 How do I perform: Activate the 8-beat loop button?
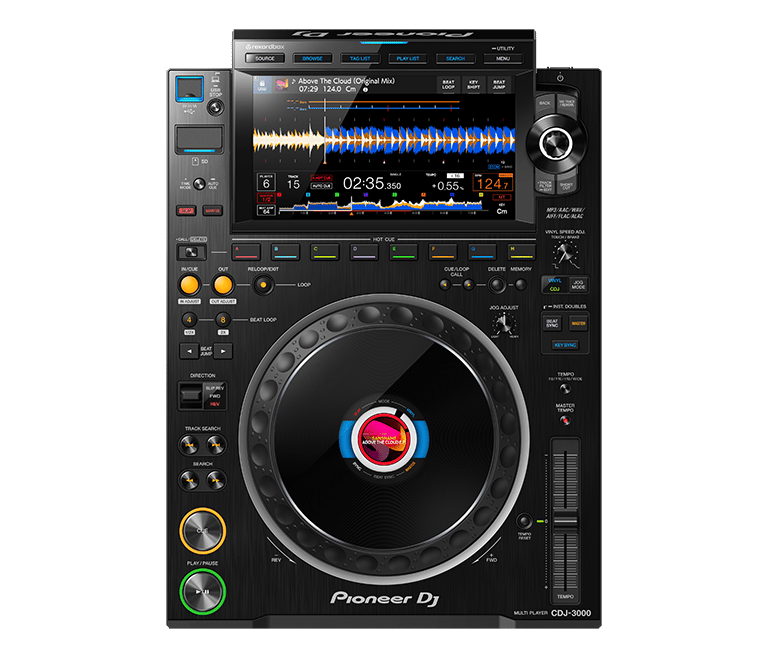[223, 320]
